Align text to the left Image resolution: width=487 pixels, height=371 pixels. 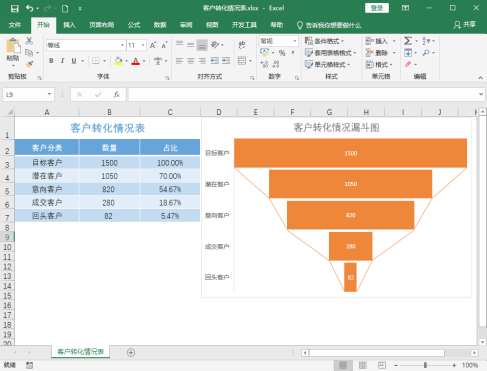point(179,61)
